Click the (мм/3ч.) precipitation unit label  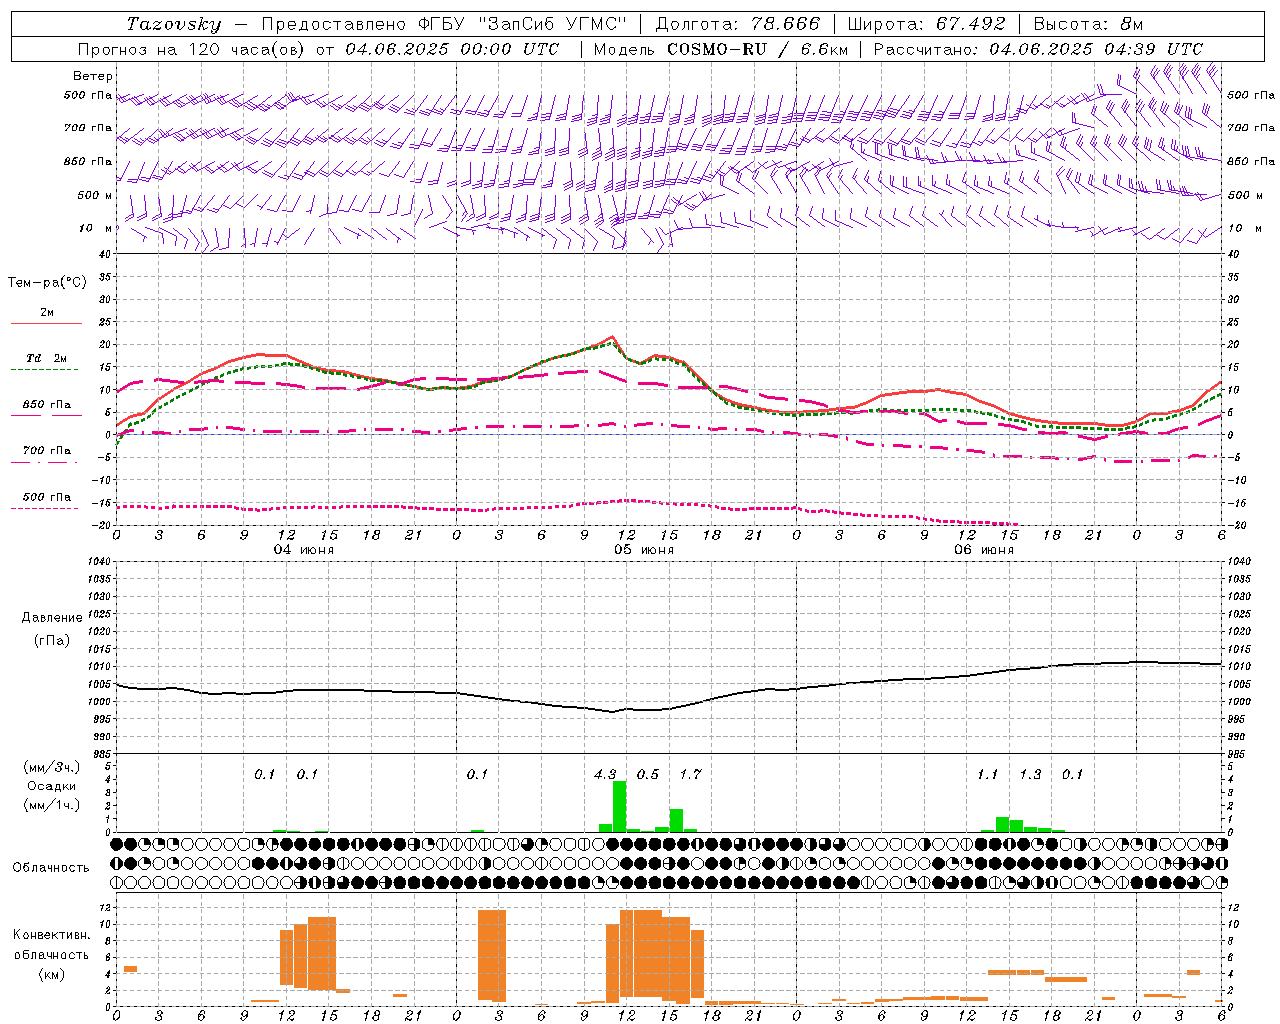click(52, 767)
